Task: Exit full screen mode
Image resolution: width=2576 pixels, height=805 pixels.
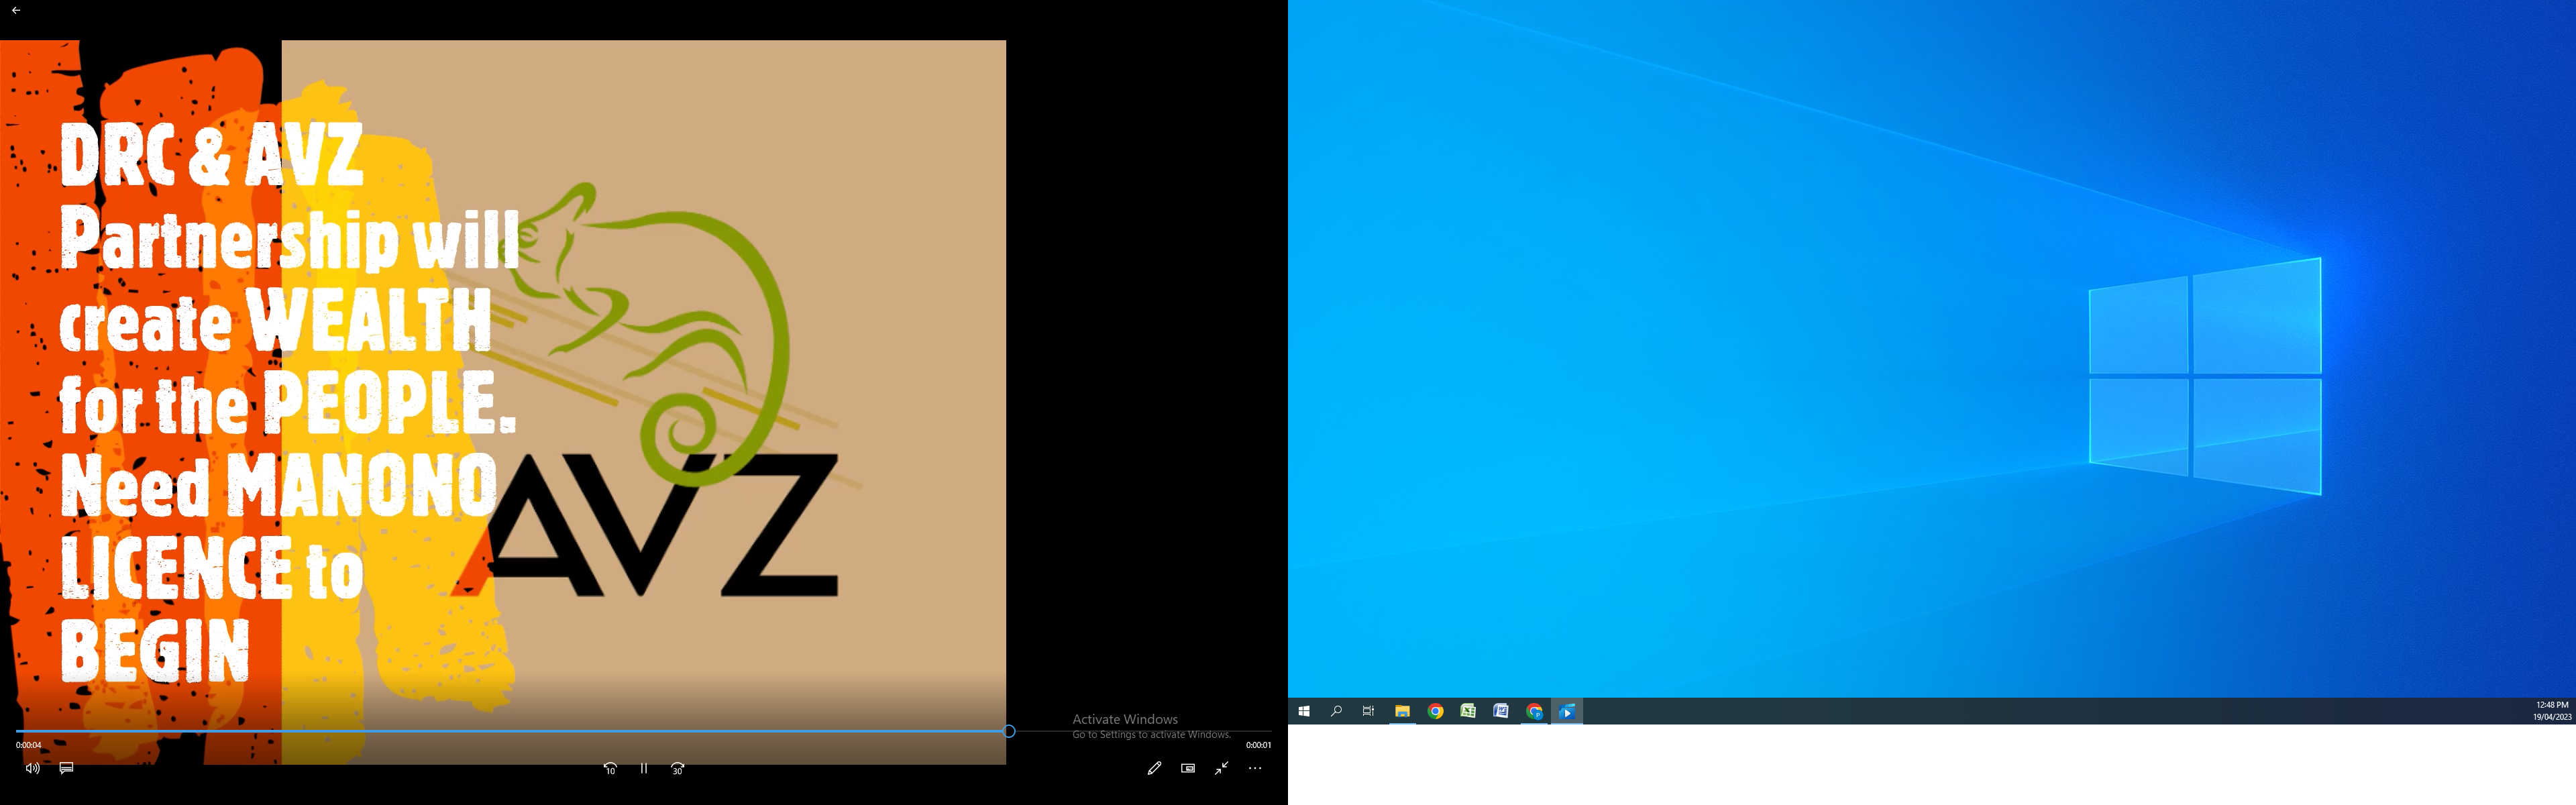Action: point(1221,768)
